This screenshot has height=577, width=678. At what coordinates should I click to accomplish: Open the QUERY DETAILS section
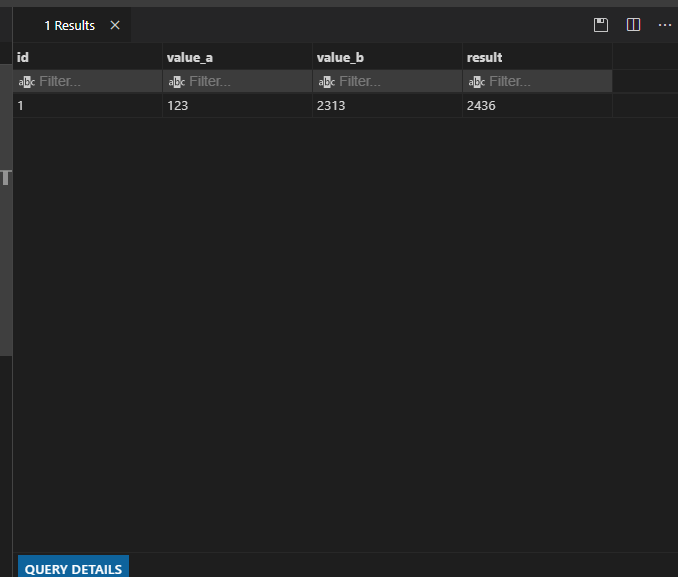click(x=74, y=568)
